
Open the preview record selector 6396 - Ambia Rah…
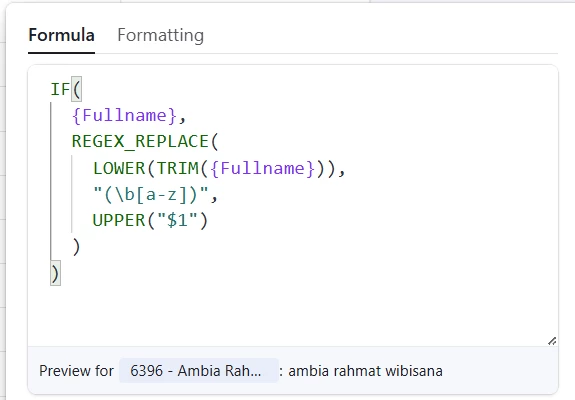pos(198,371)
